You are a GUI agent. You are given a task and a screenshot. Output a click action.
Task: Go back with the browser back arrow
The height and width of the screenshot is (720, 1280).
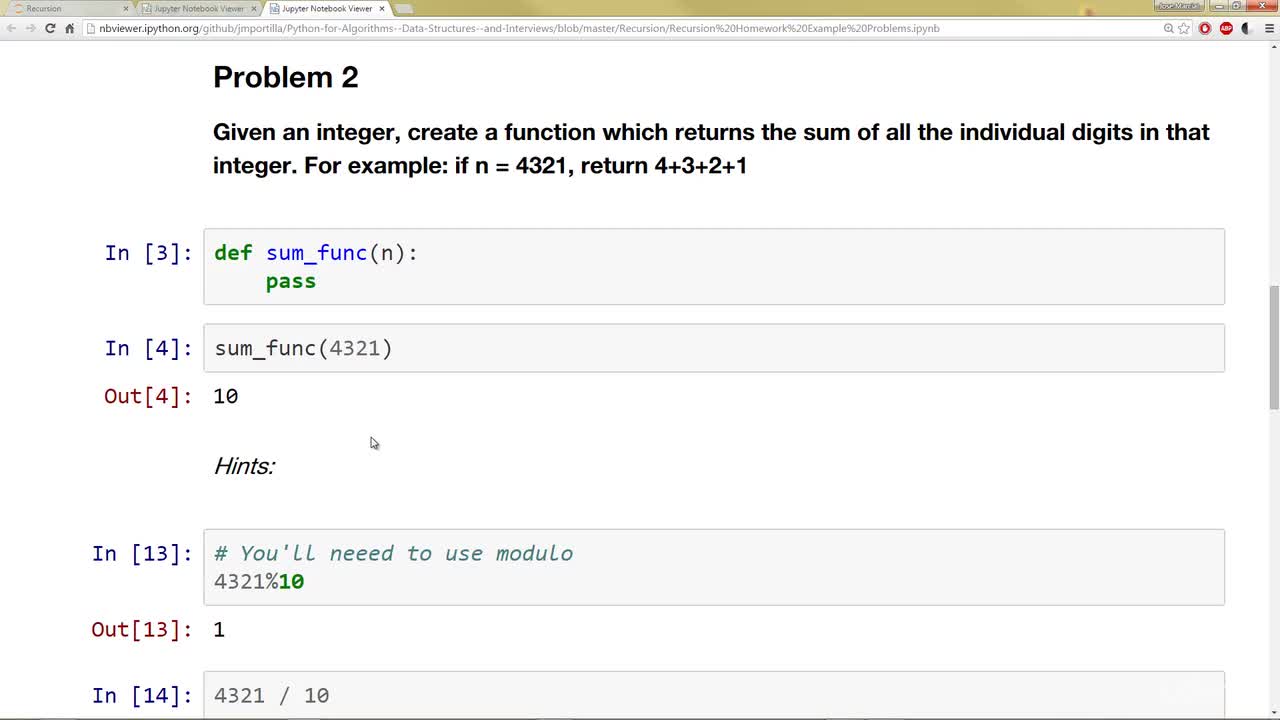pyautogui.click(x=10, y=28)
